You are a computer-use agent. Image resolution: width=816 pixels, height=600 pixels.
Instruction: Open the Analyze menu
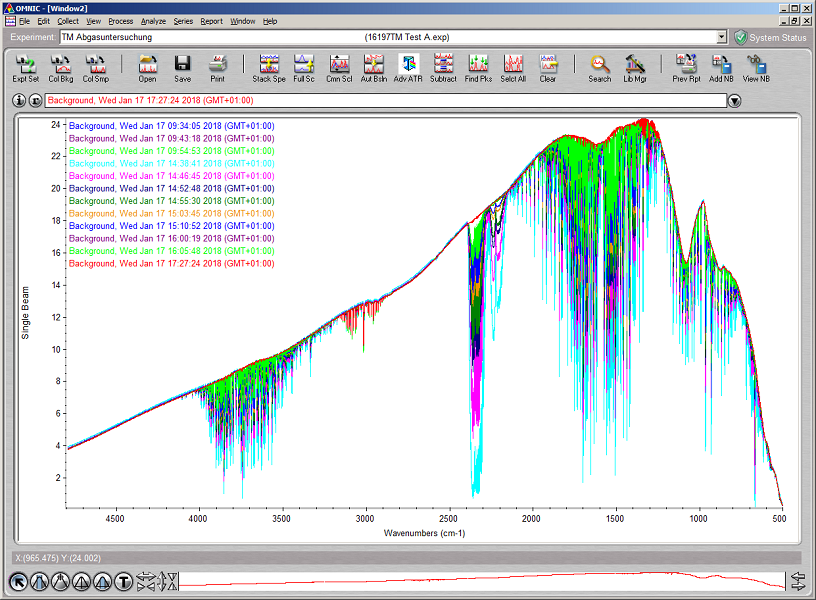[x=153, y=21]
